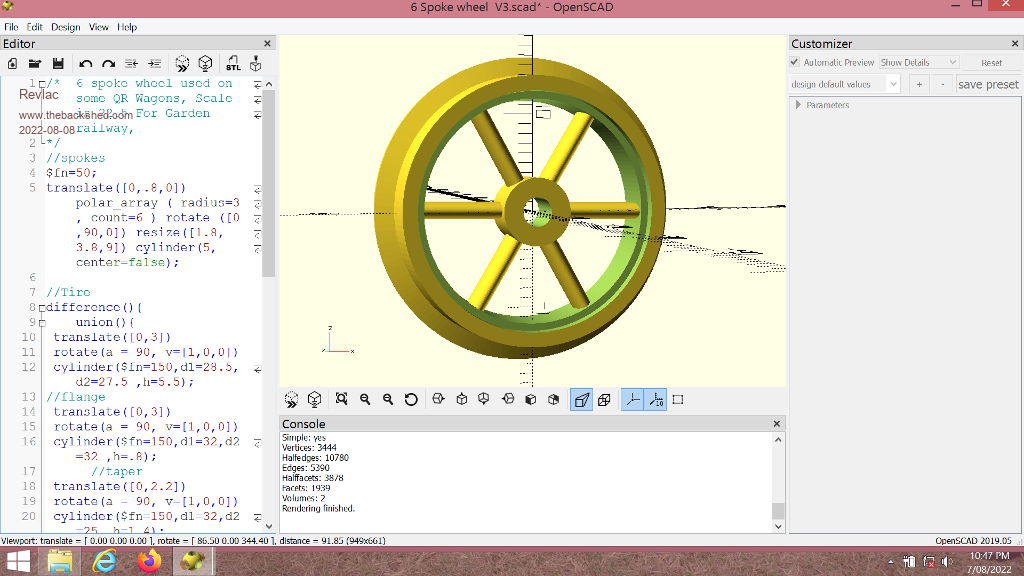Viewport: 1024px width, 576px height.
Task: Reset the view with circular arrow icon
Action: (411, 399)
